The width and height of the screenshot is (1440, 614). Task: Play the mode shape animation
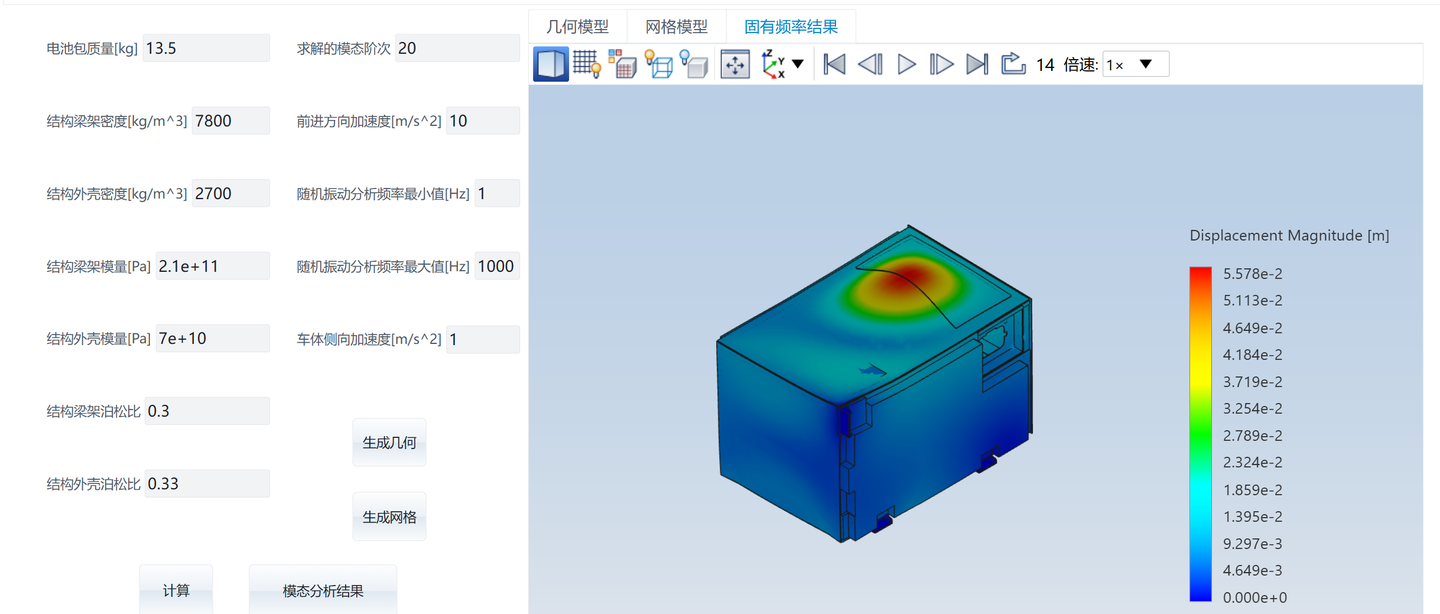pyautogui.click(x=906, y=64)
